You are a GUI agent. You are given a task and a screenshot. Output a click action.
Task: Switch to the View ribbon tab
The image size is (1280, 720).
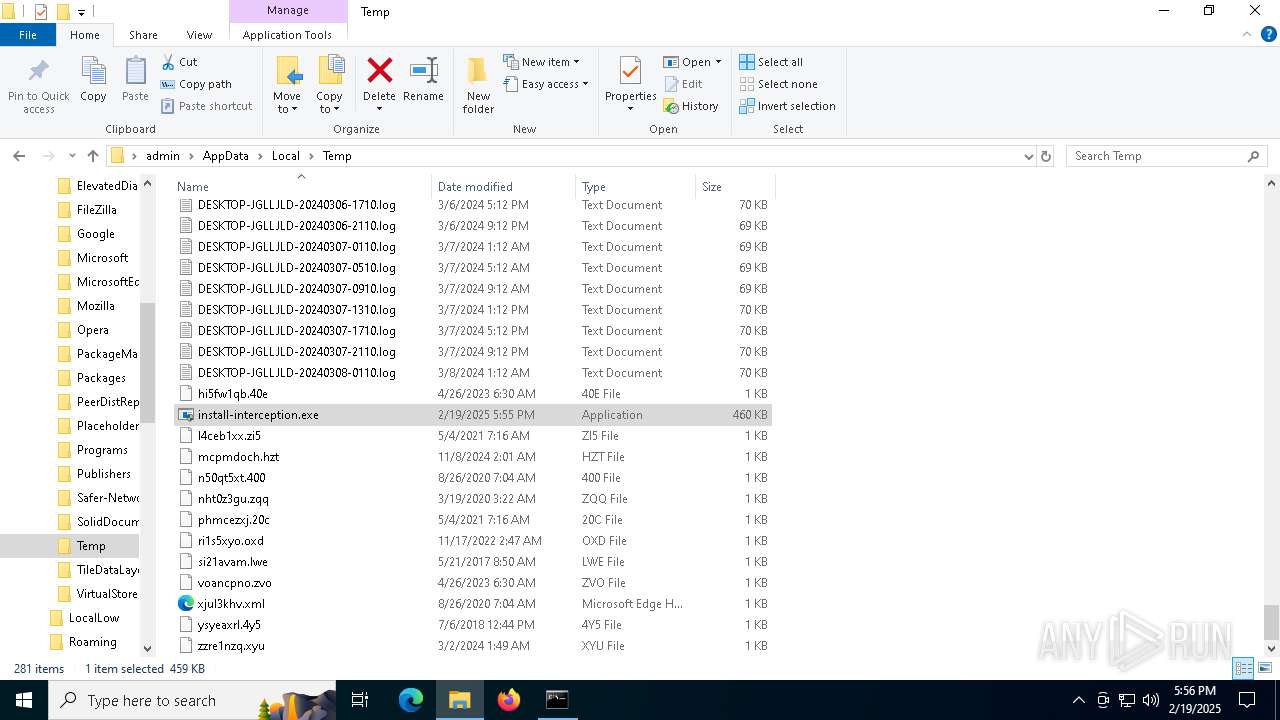pos(199,35)
